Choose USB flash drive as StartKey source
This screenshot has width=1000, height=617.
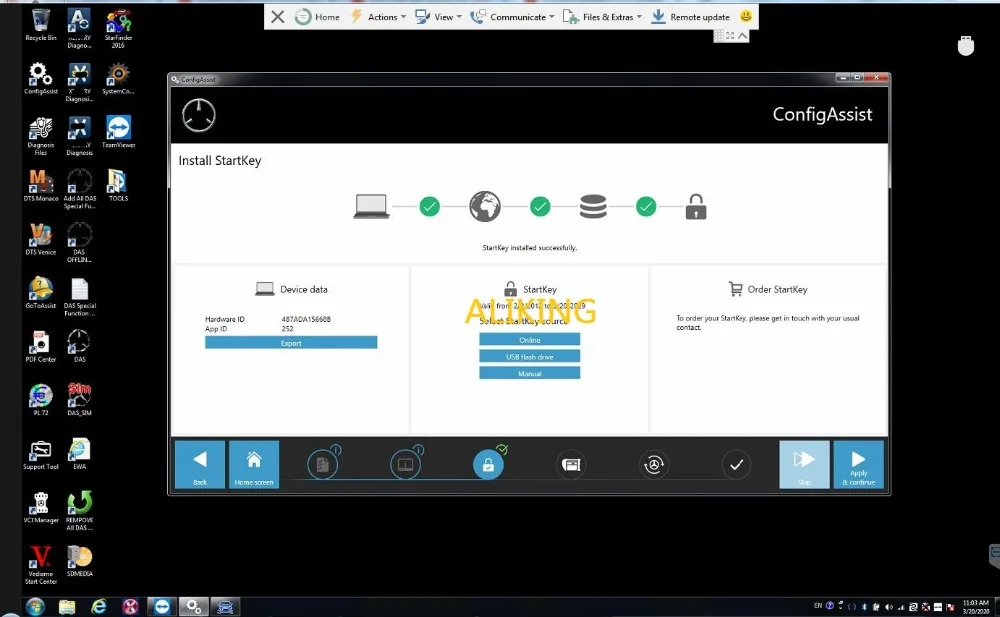(x=529, y=356)
